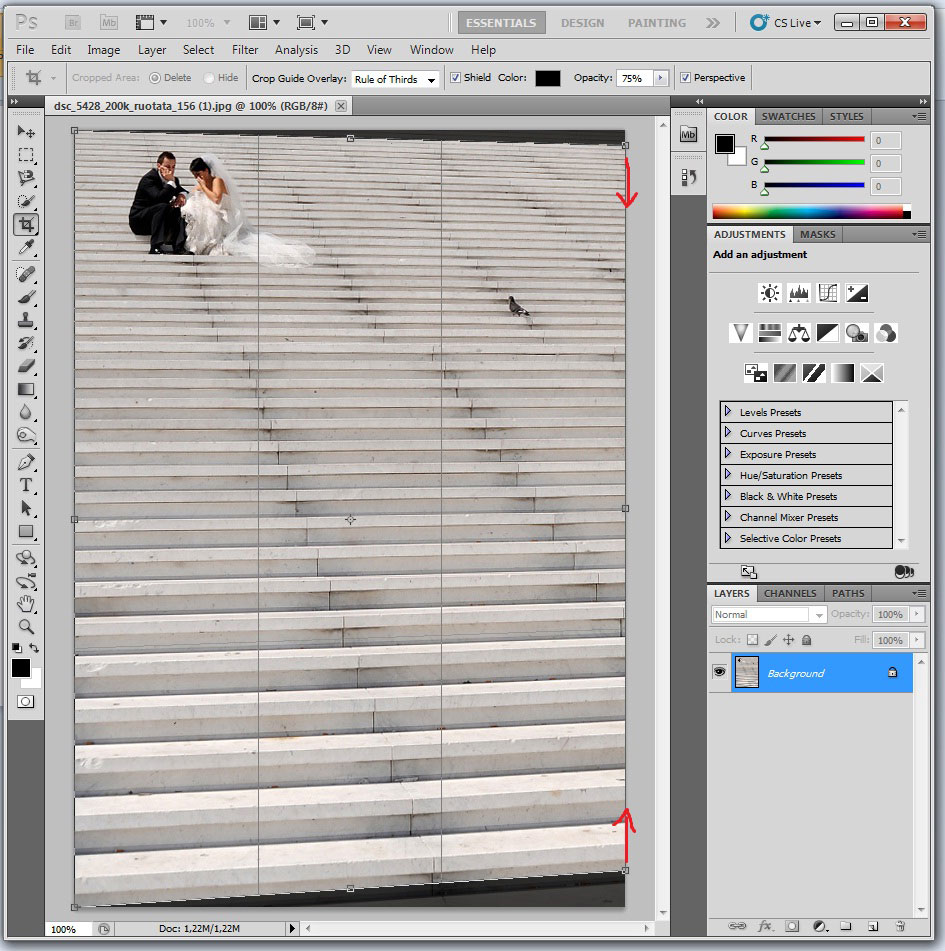
Task: Expand the Levels Presets list
Action: pyautogui.click(x=728, y=412)
